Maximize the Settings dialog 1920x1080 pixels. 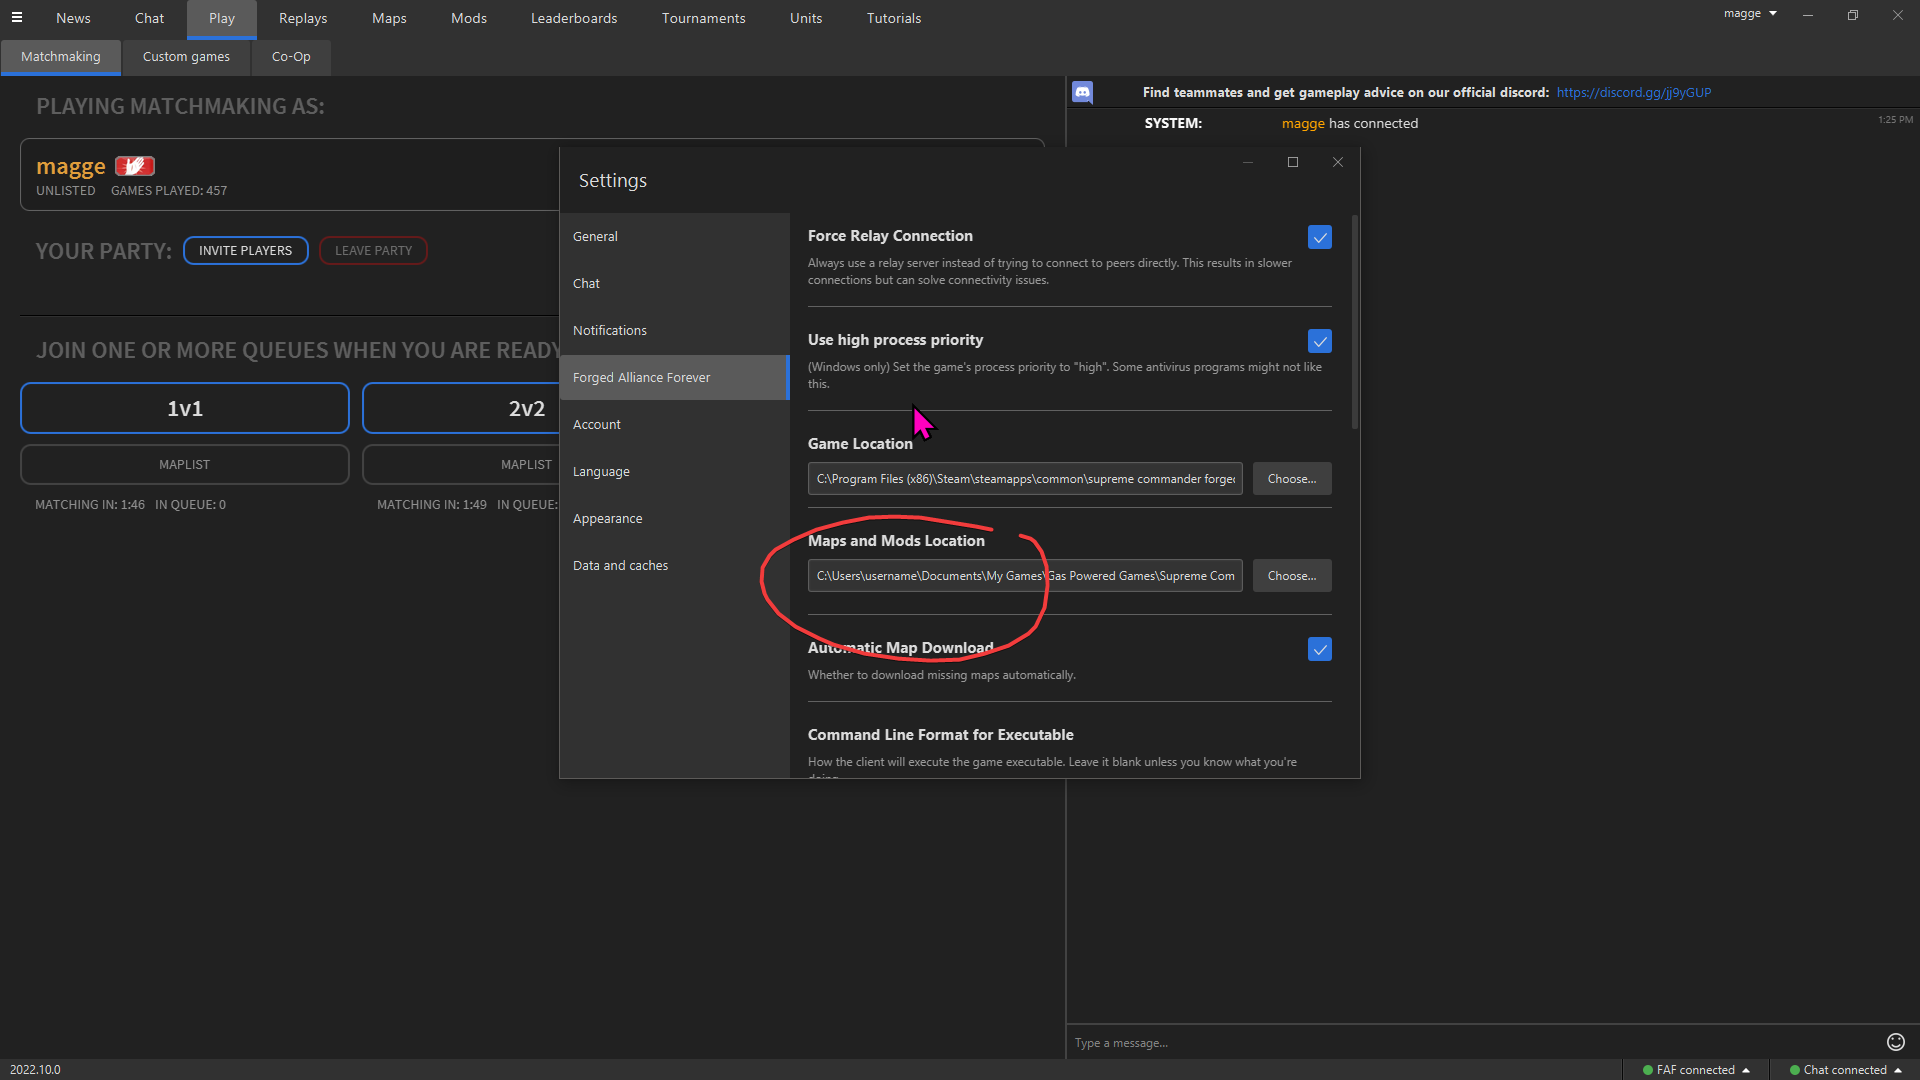[1292, 162]
